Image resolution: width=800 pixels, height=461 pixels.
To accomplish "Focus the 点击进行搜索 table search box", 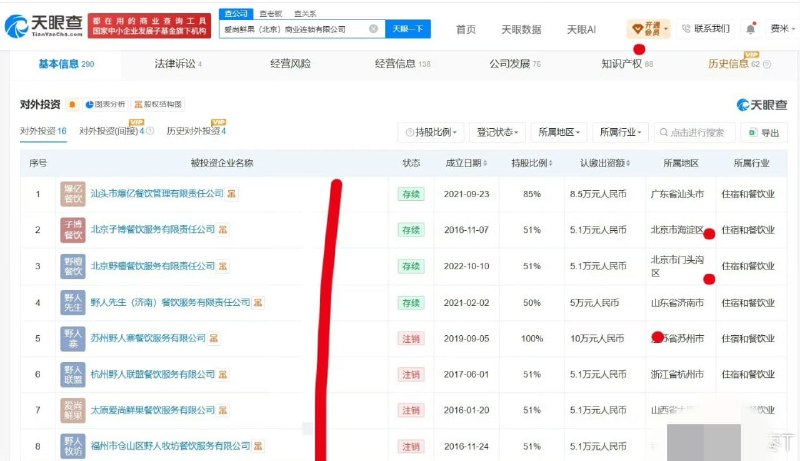I will pos(695,133).
